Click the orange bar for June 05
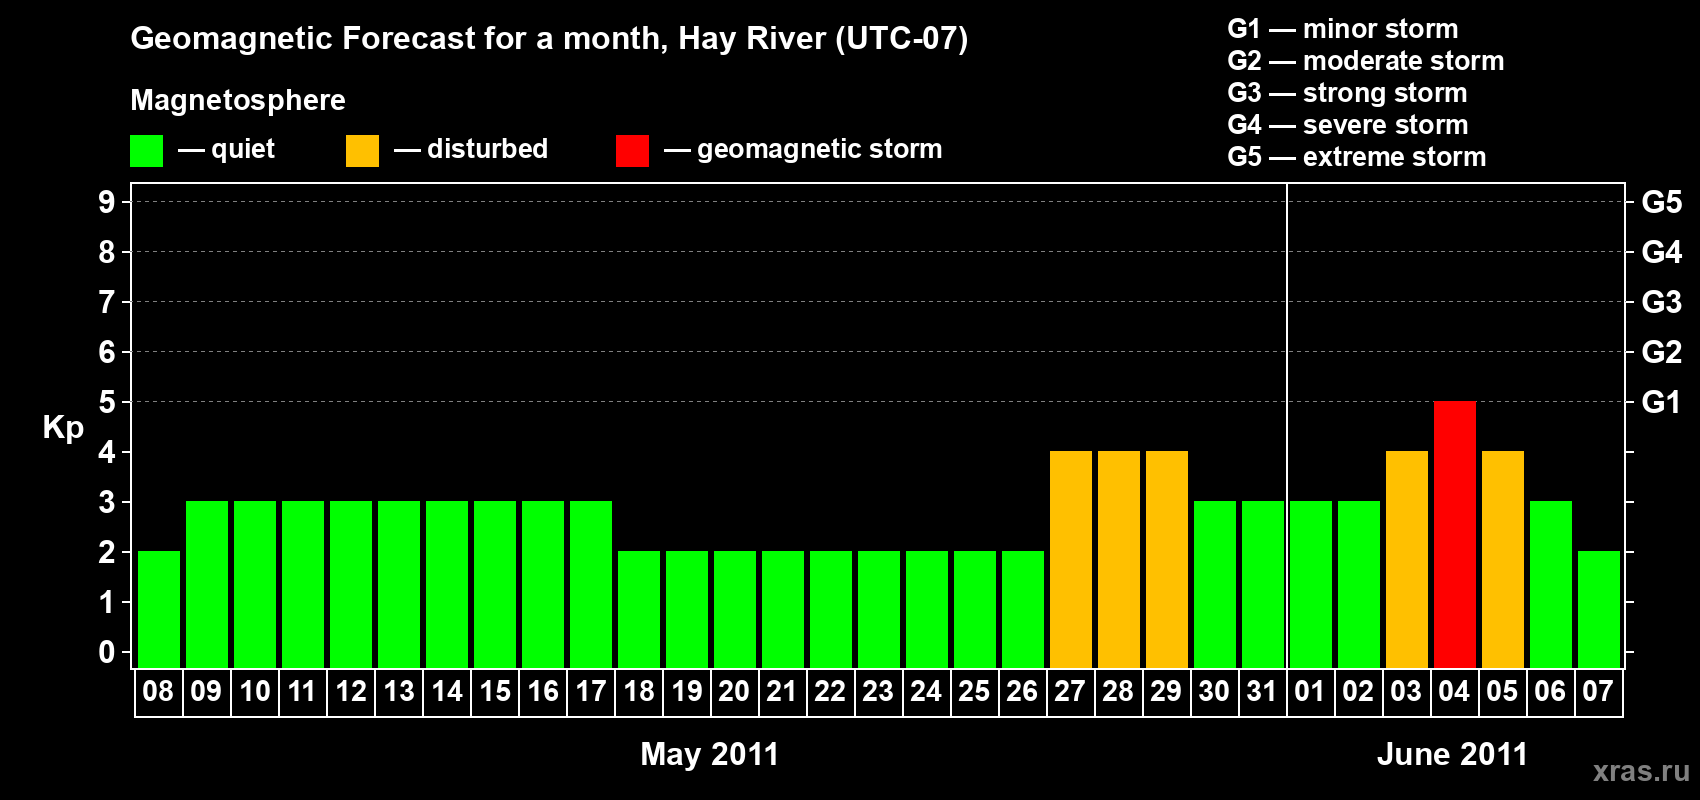This screenshot has height=800, width=1700. coord(1502,559)
